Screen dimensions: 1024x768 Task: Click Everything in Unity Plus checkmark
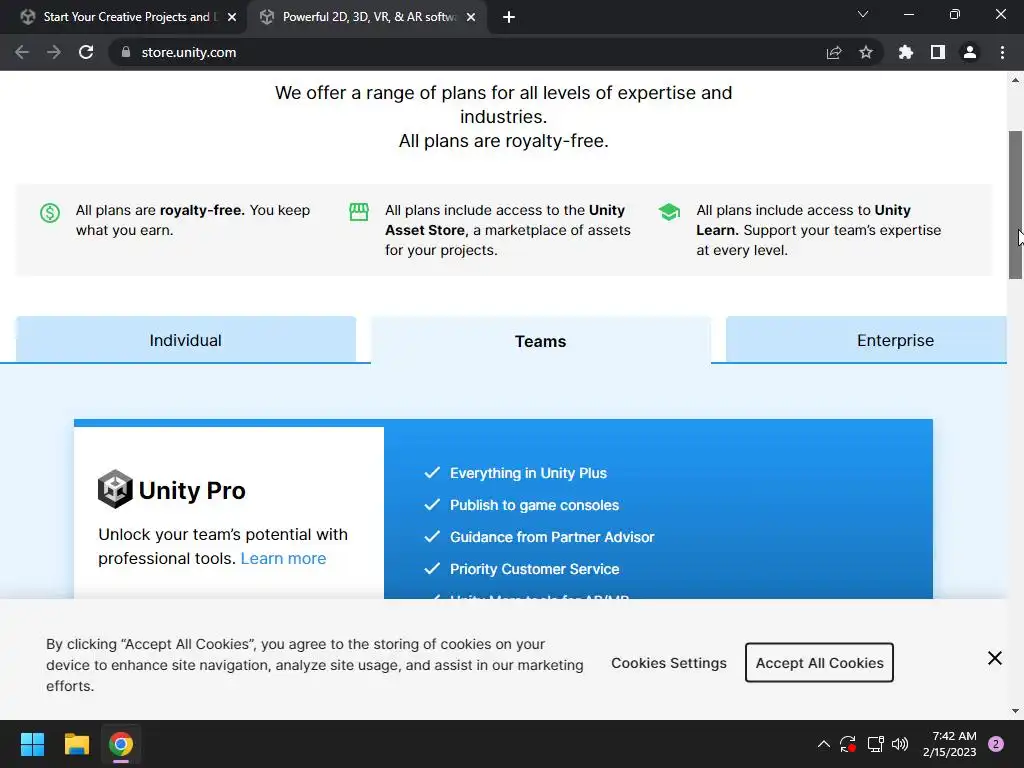click(x=432, y=472)
